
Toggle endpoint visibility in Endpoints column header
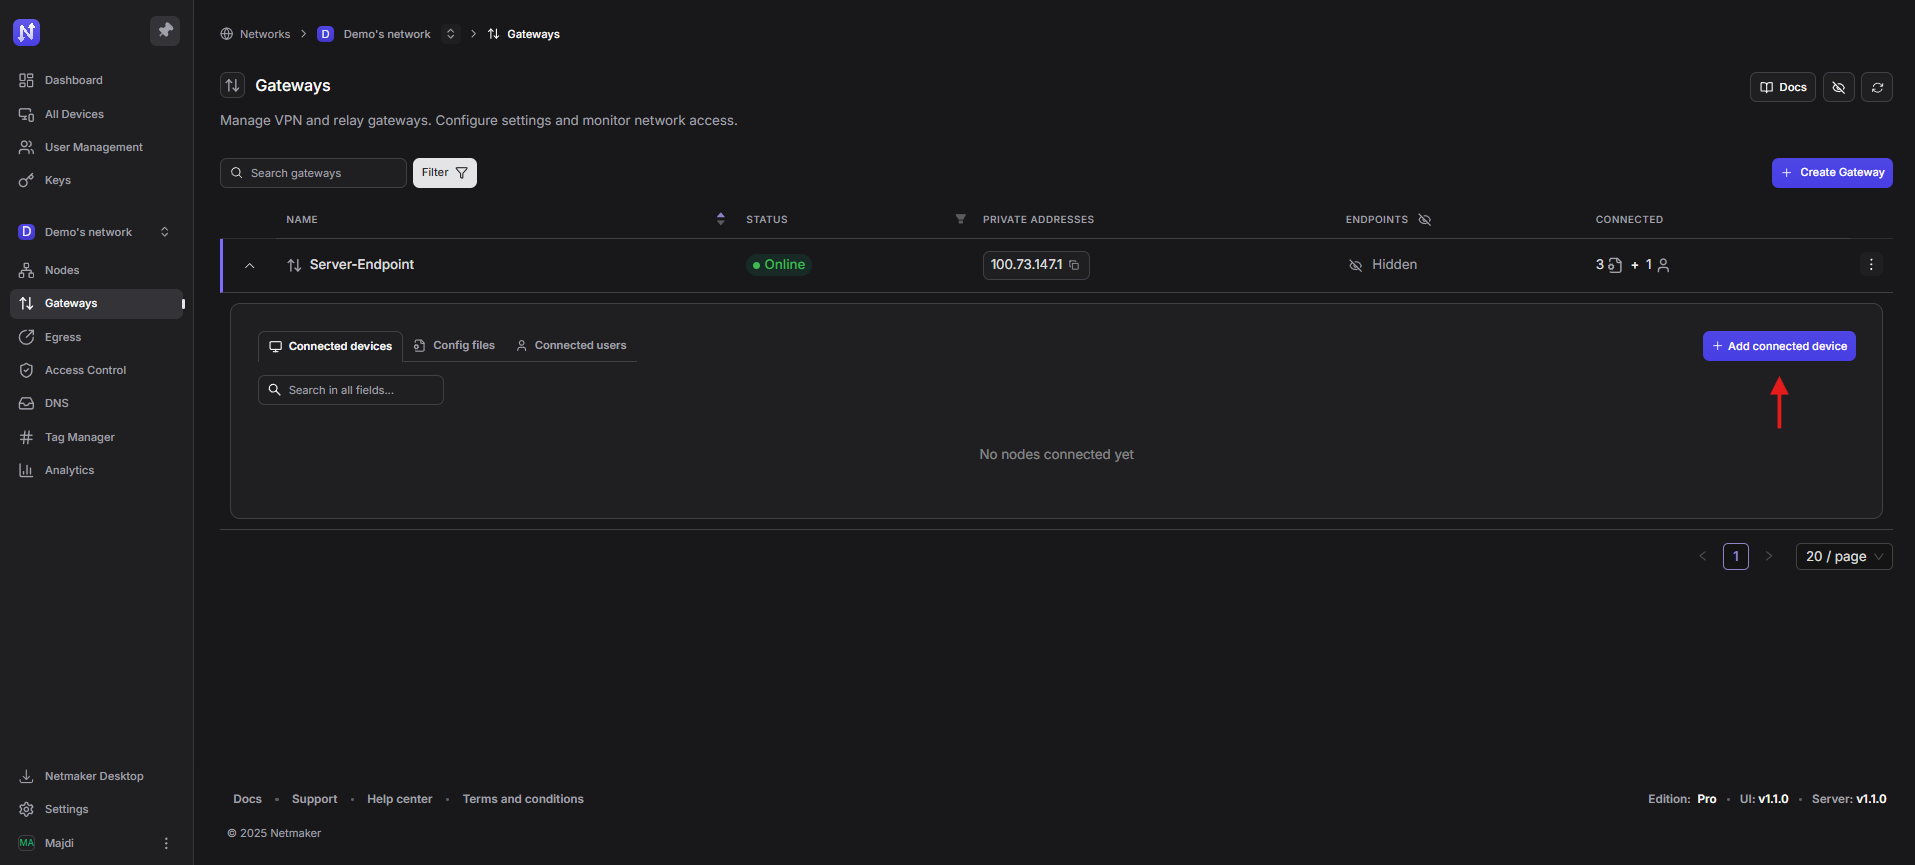tap(1425, 220)
